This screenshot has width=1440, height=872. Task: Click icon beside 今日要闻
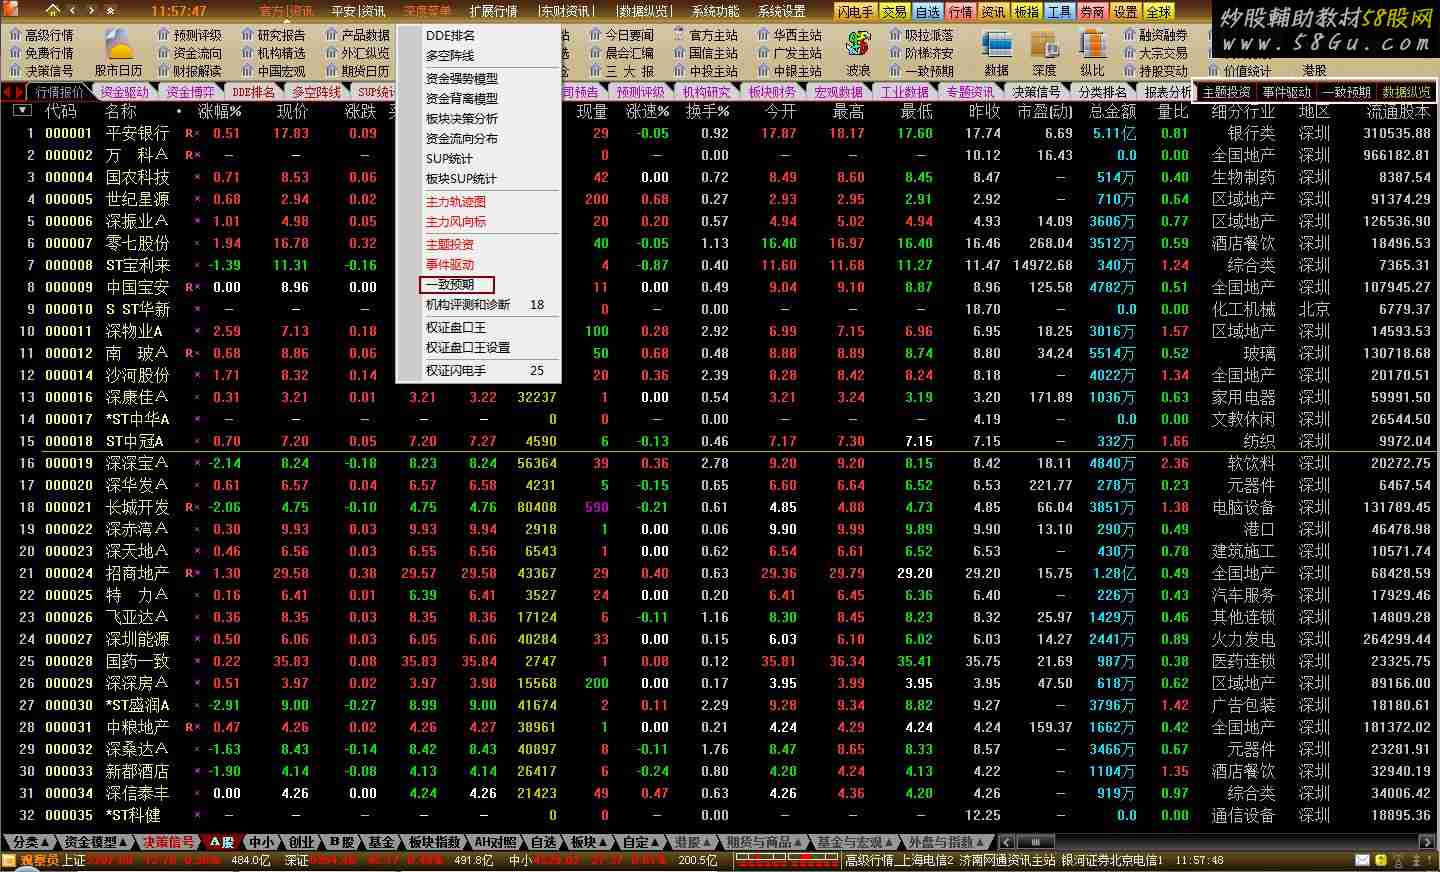click(x=595, y=34)
